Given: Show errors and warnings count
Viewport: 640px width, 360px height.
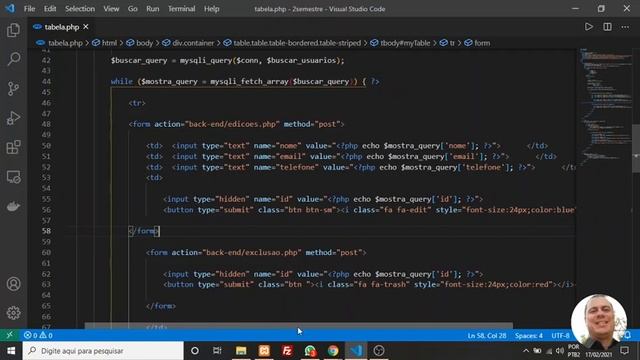Looking at the screenshot, I should pos(38,335).
